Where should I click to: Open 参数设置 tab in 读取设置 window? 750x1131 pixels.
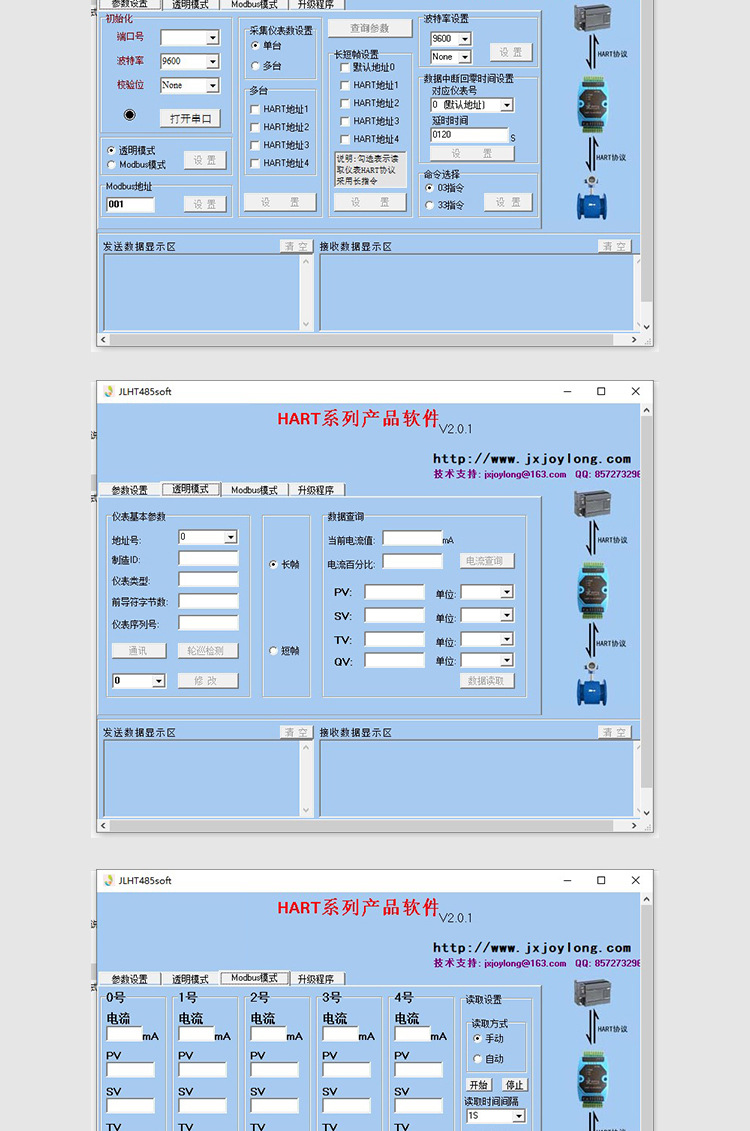(130, 979)
